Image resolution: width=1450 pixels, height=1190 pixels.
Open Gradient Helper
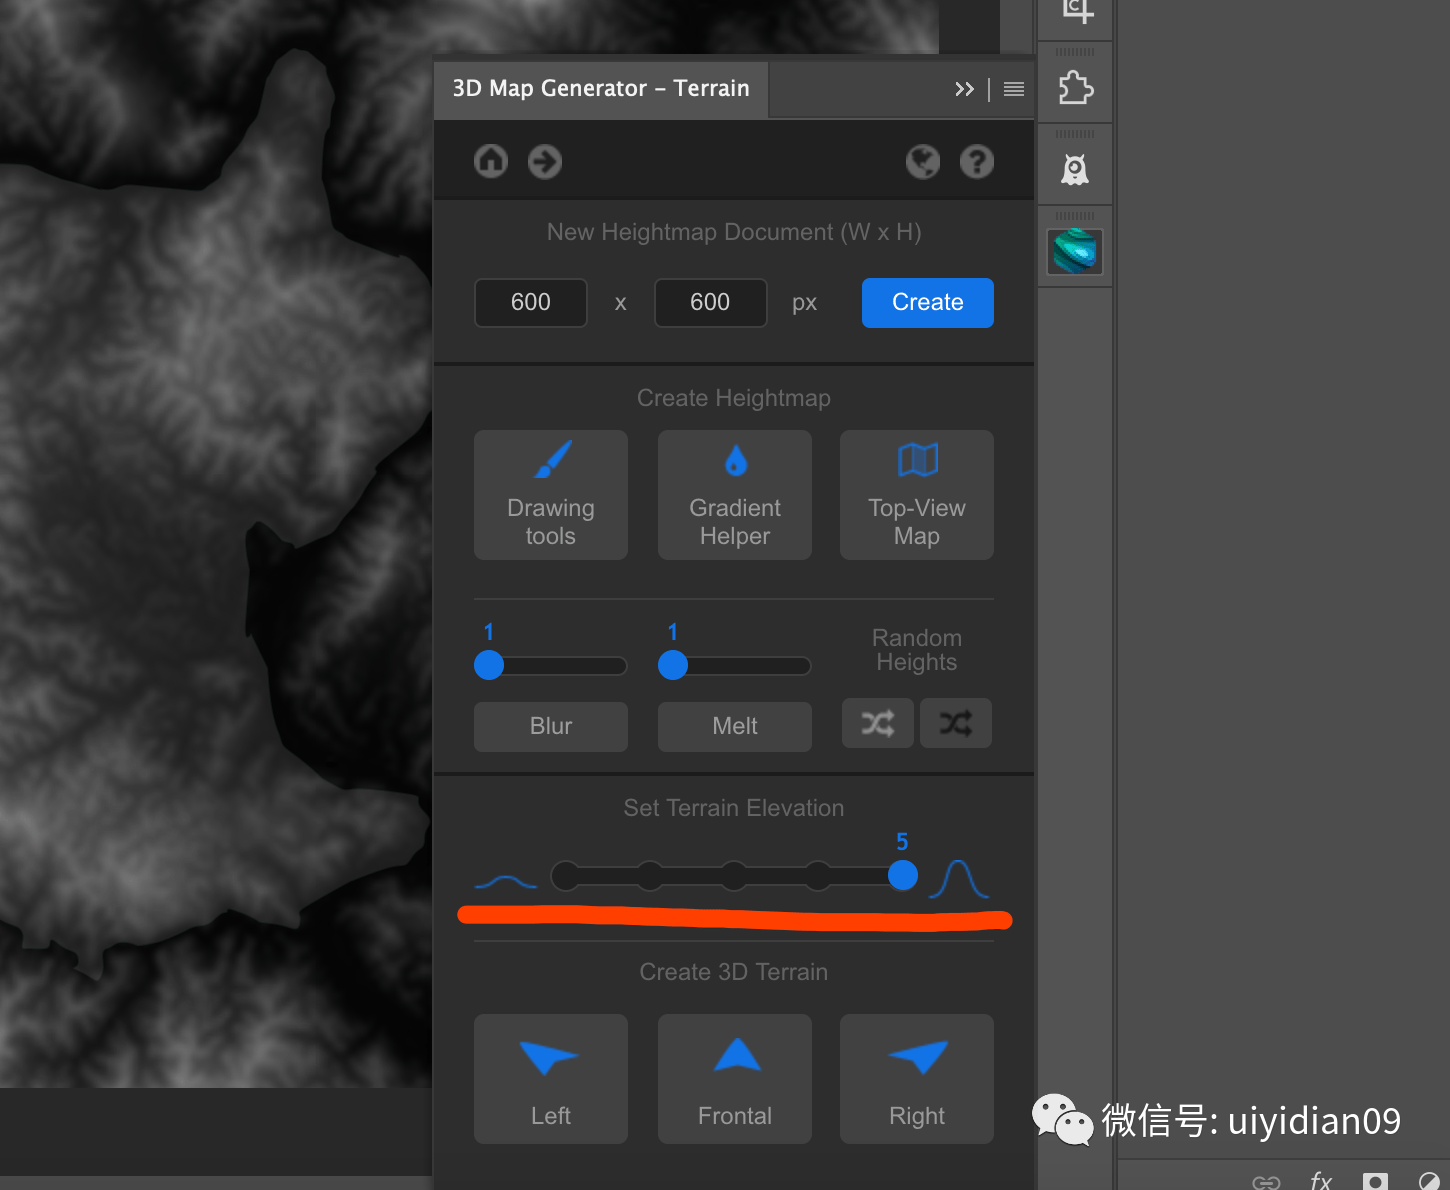coord(735,495)
